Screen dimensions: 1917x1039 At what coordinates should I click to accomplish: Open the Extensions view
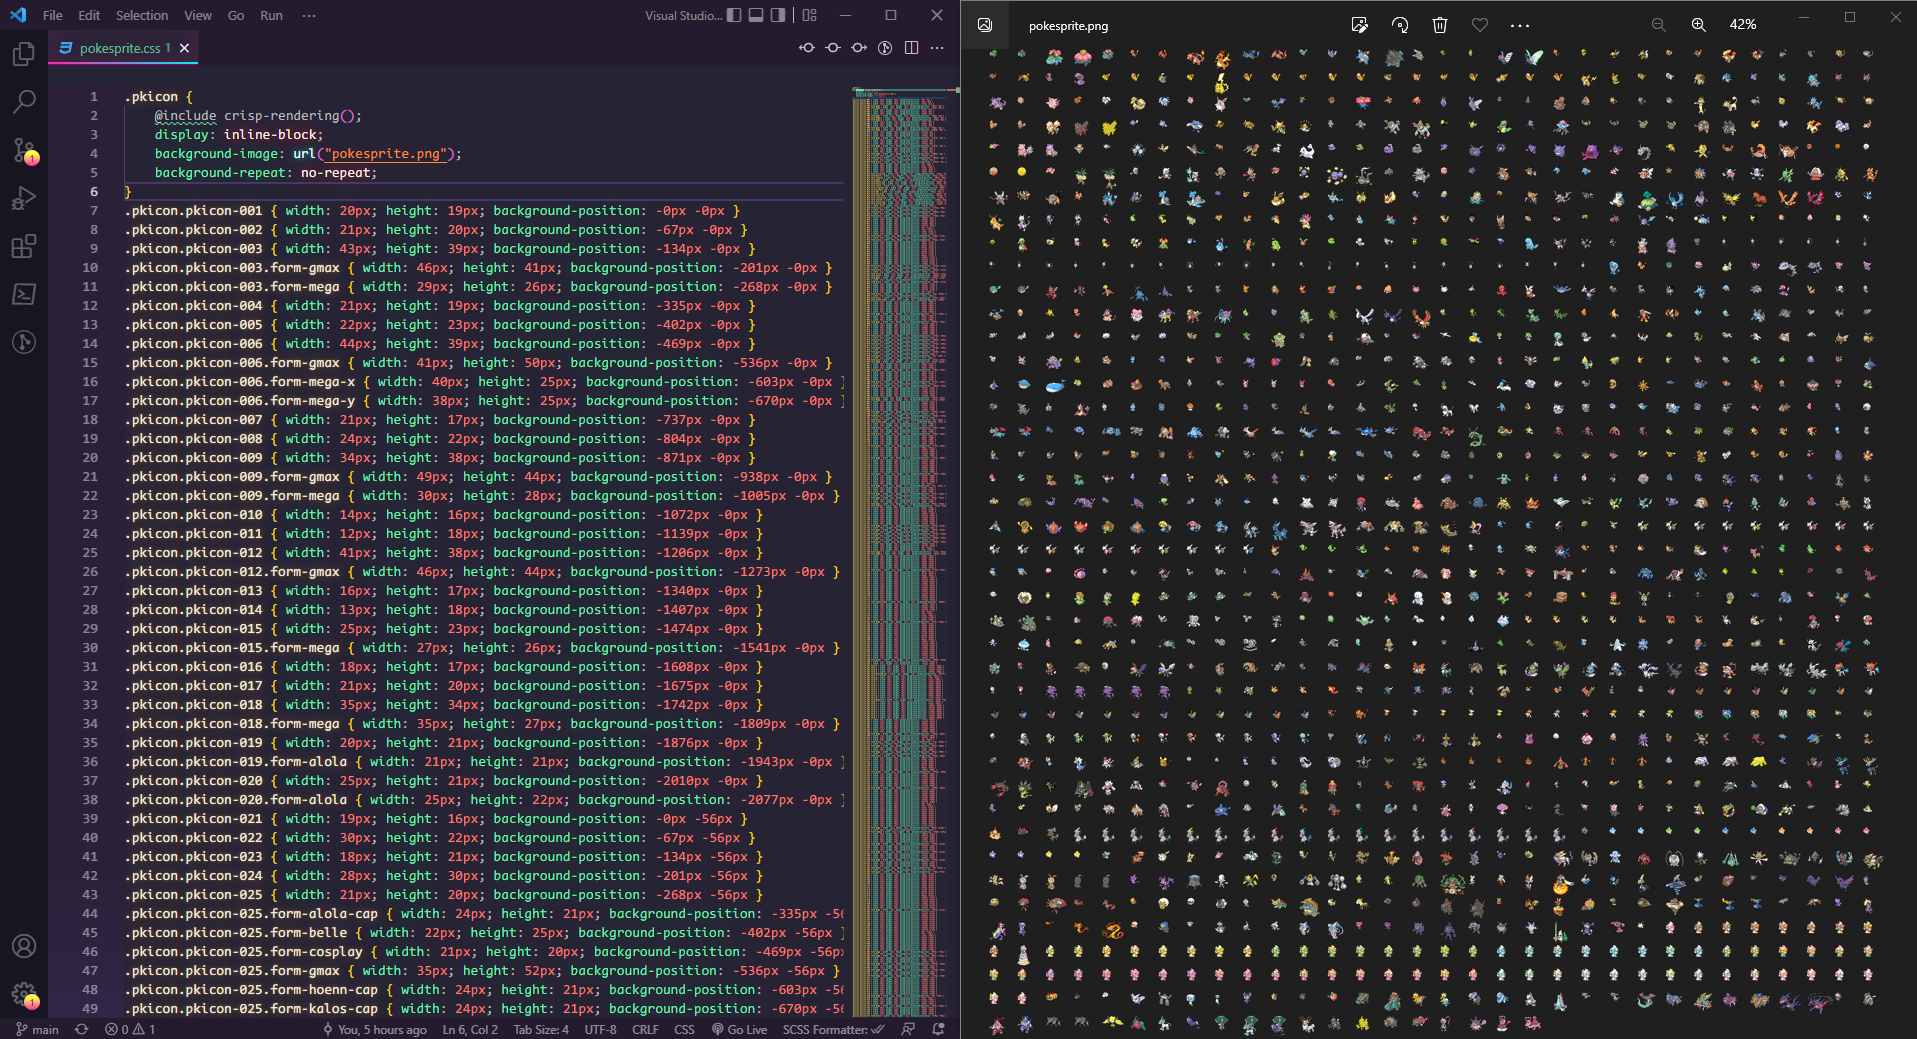pos(24,246)
